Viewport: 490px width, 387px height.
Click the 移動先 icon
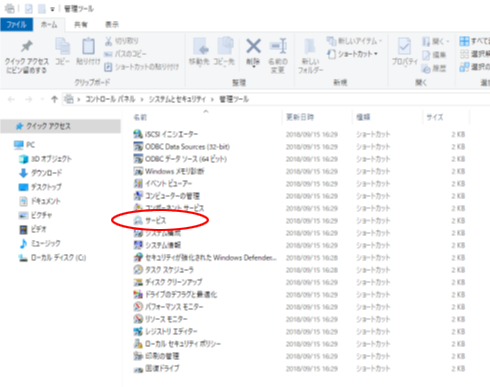(201, 46)
